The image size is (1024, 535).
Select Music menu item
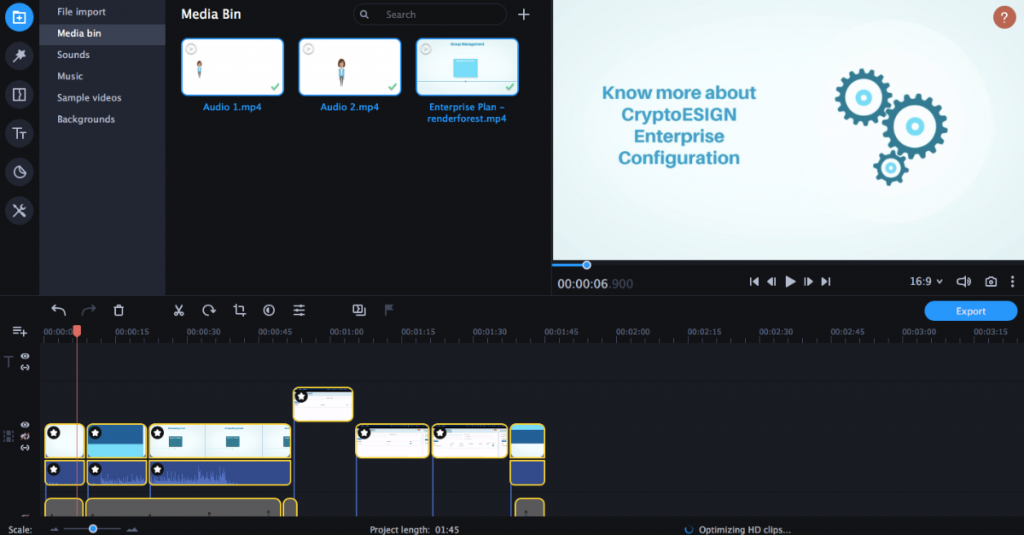(102, 76)
